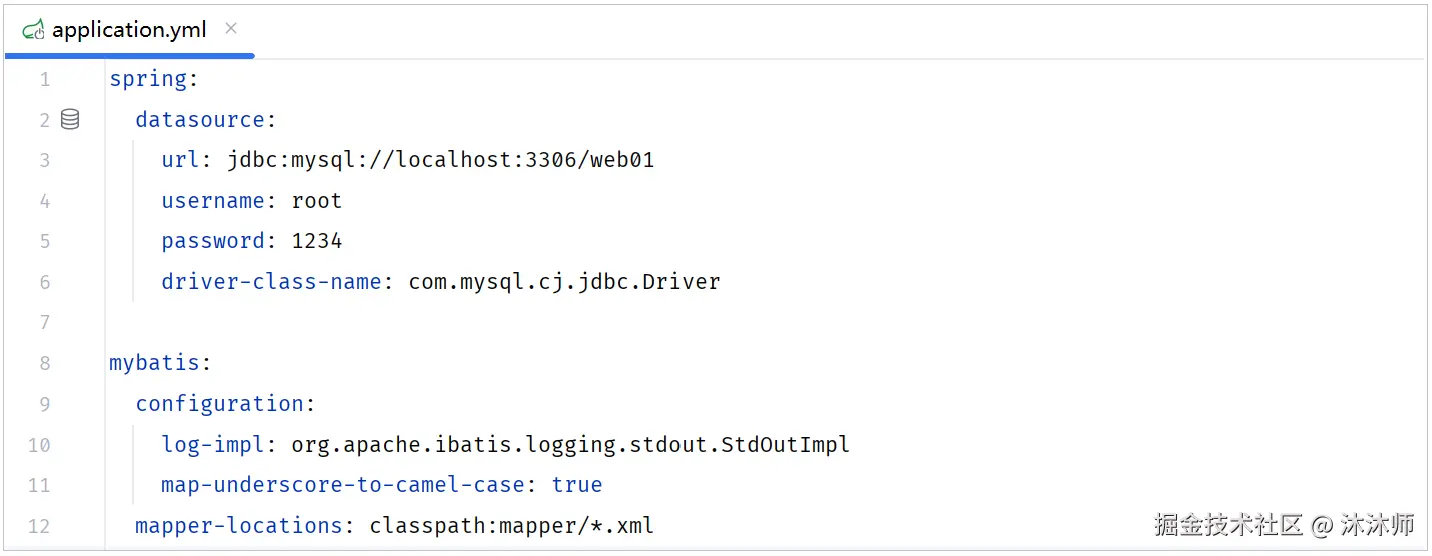Click com.mysql.cj.jdbc.Driver value
Image resolution: width=1432 pixels, height=556 pixels.
(x=565, y=282)
